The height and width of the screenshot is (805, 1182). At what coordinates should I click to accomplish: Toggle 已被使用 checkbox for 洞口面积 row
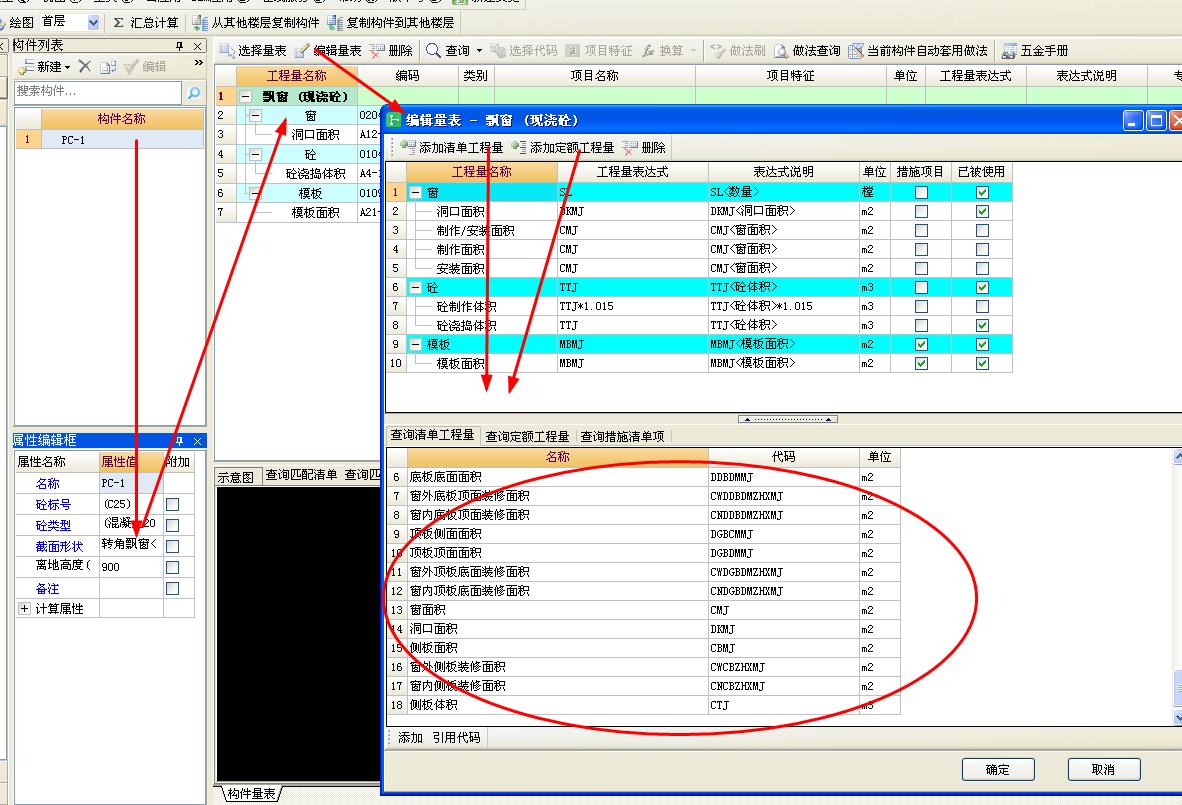click(x=982, y=211)
